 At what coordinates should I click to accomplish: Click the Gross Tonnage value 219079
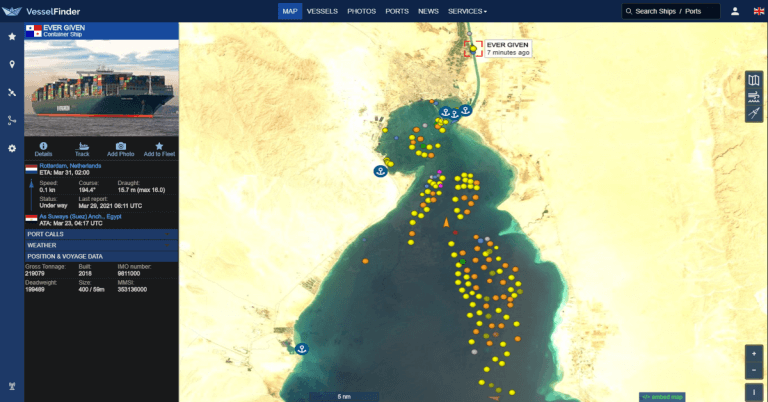pos(35,274)
